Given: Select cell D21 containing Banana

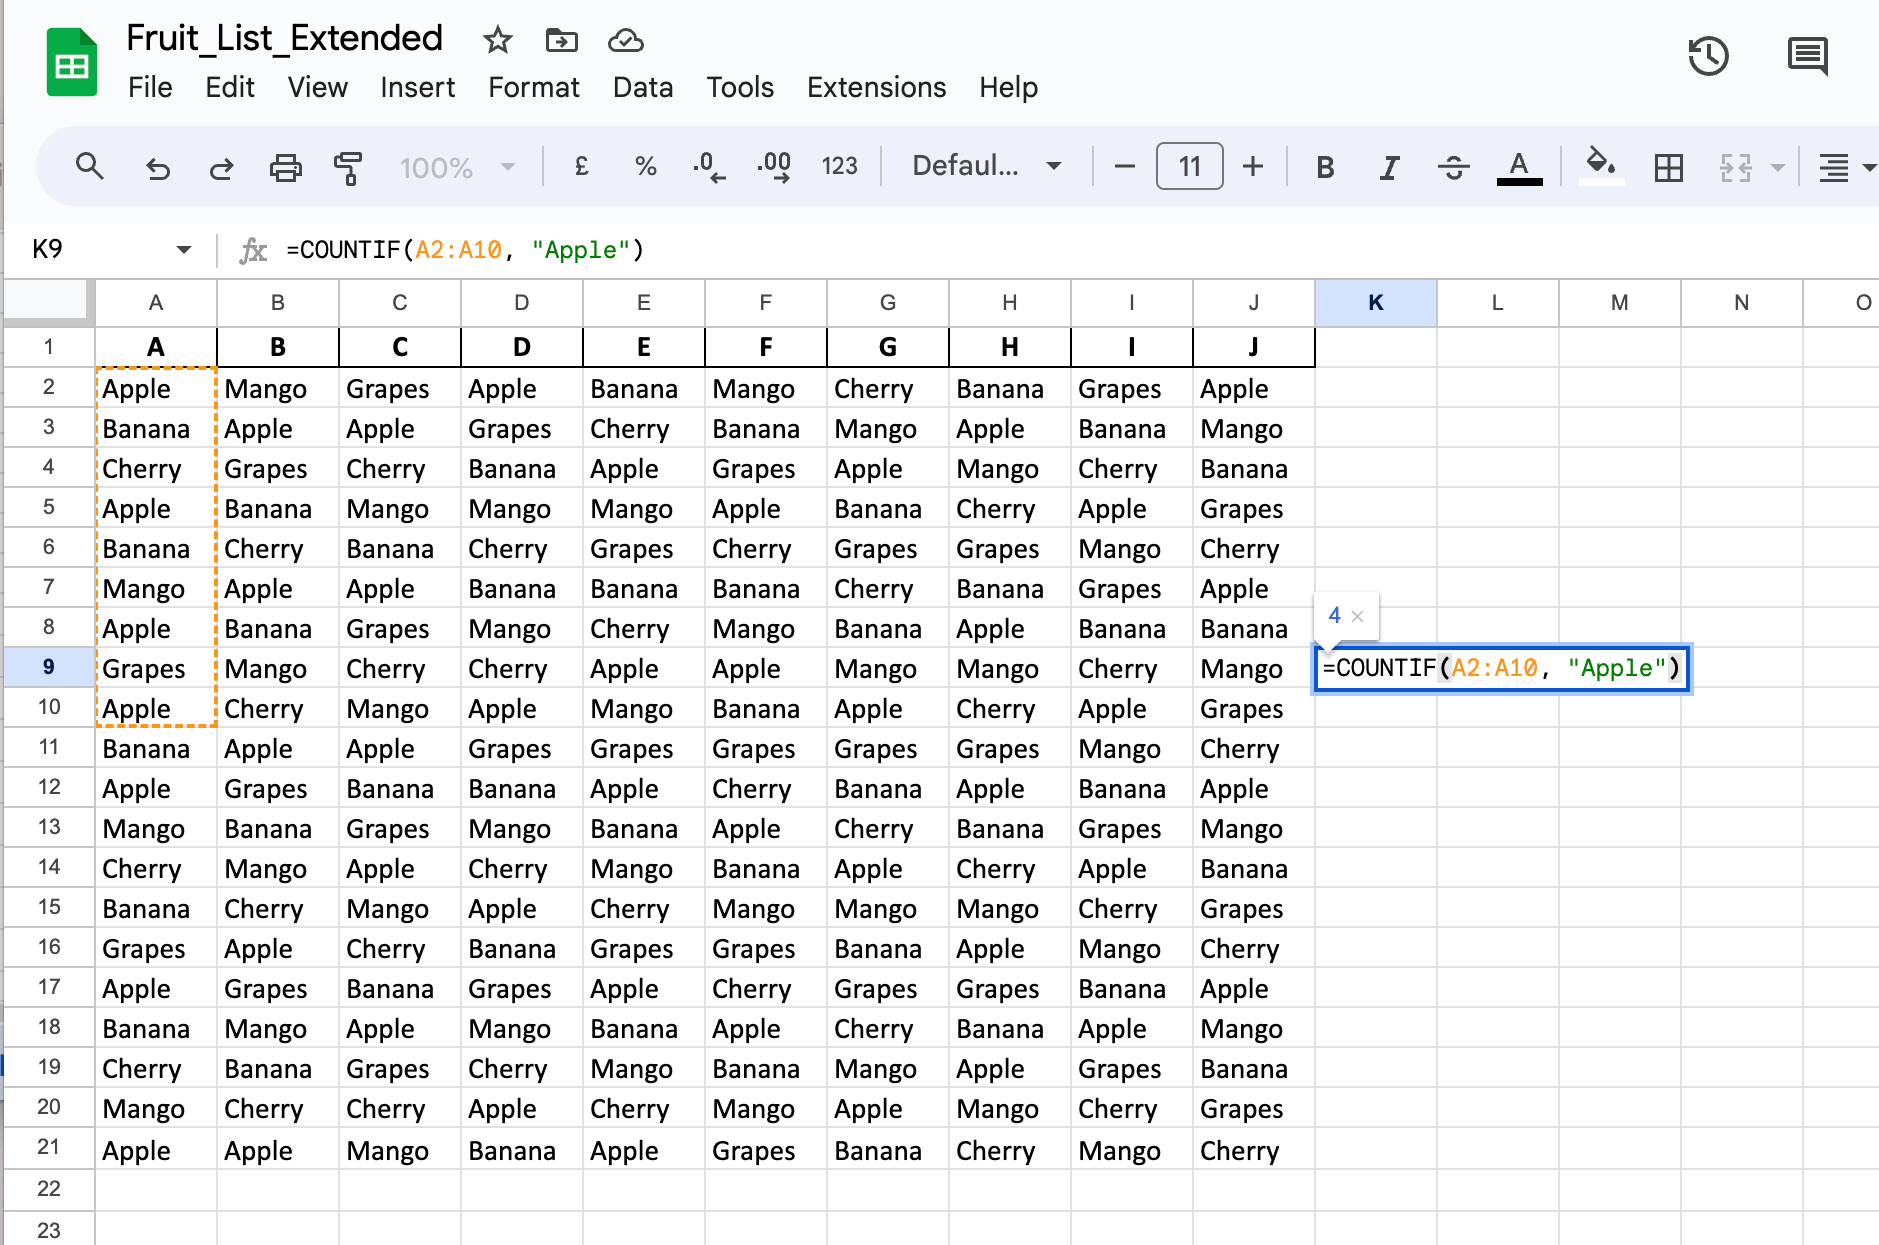Looking at the screenshot, I should (521, 1150).
